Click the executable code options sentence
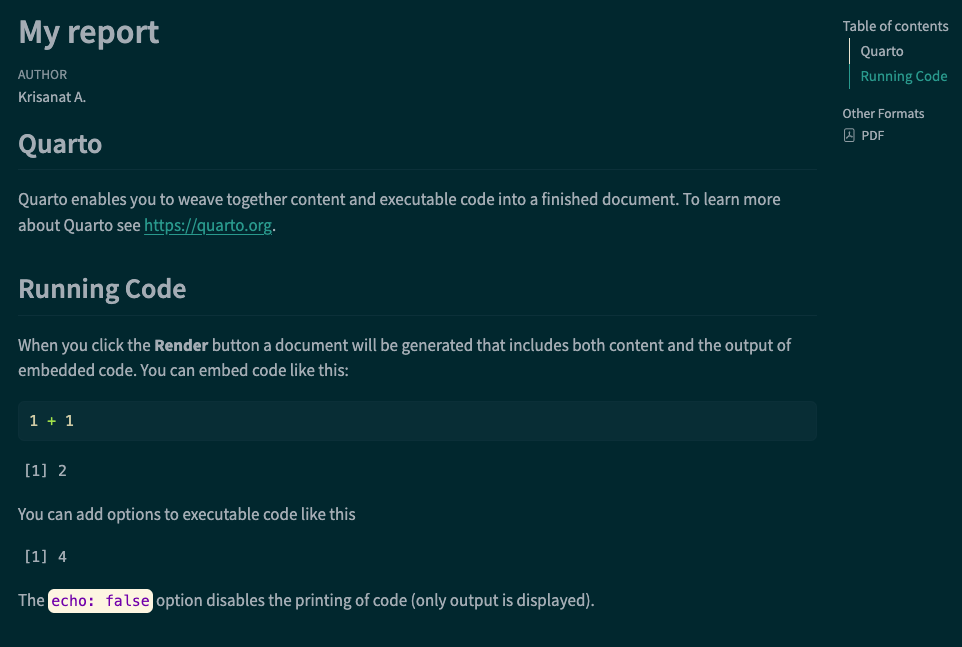This screenshot has width=962, height=647. pos(187,514)
